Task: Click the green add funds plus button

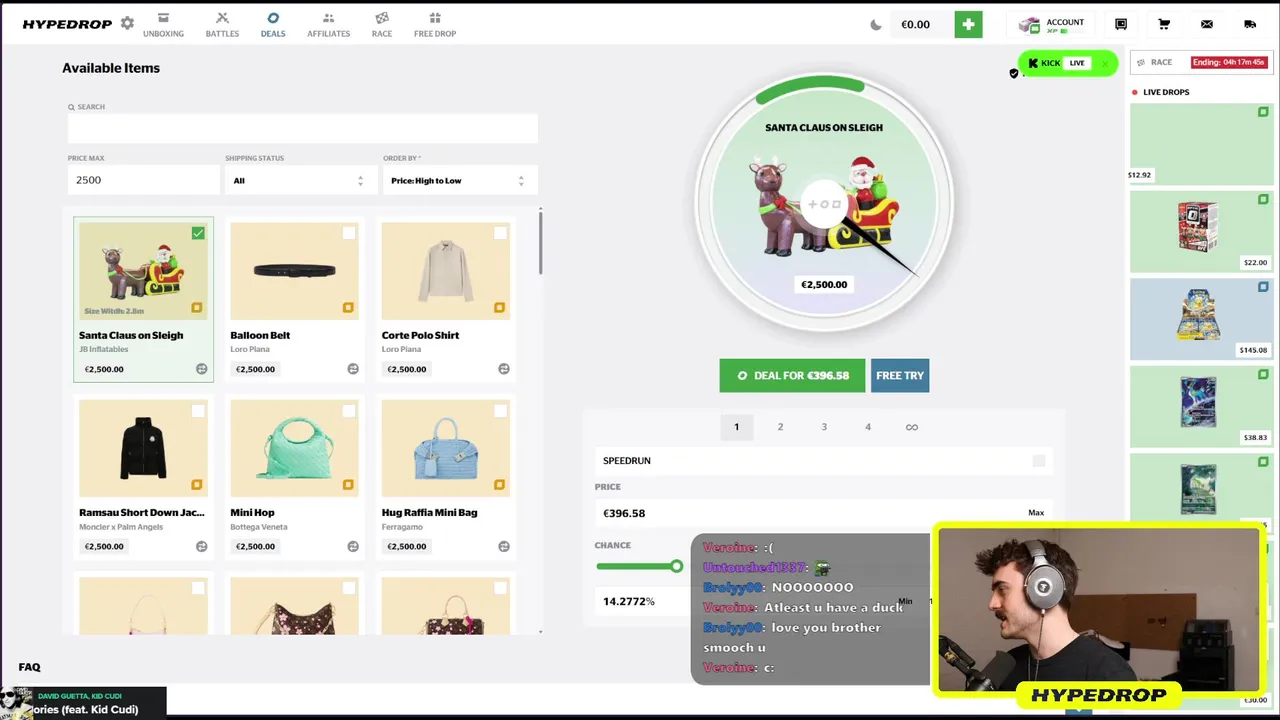Action: pyautogui.click(x=968, y=25)
